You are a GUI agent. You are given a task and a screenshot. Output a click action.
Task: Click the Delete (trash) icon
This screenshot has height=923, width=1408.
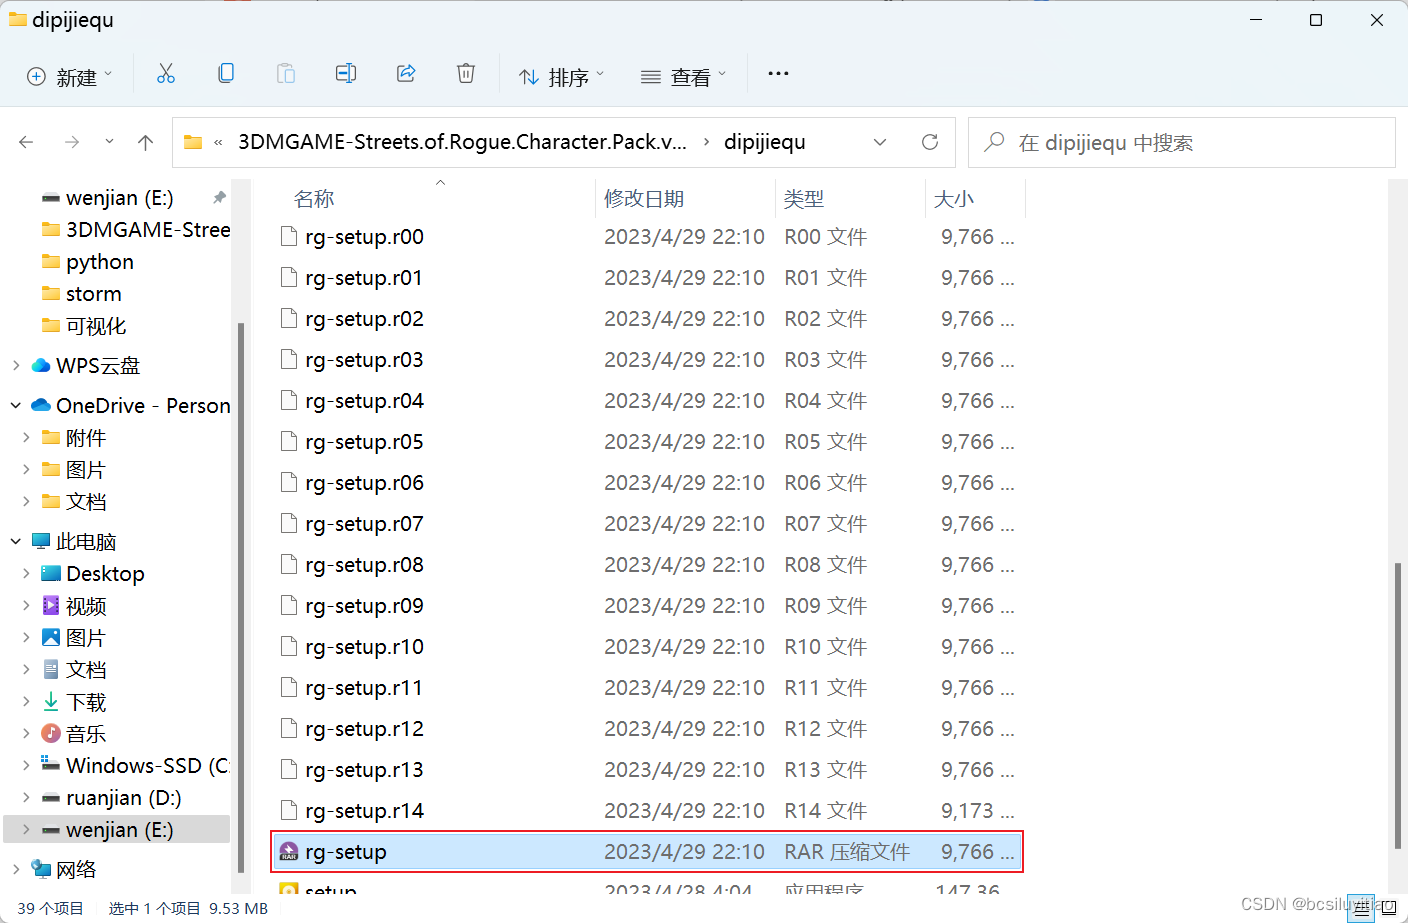(x=466, y=73)
